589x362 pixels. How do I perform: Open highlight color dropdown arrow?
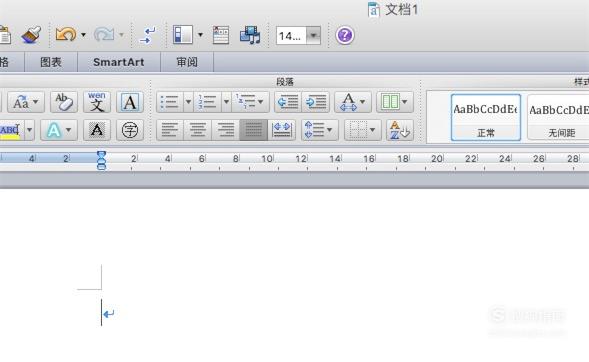tap(29, 130)
